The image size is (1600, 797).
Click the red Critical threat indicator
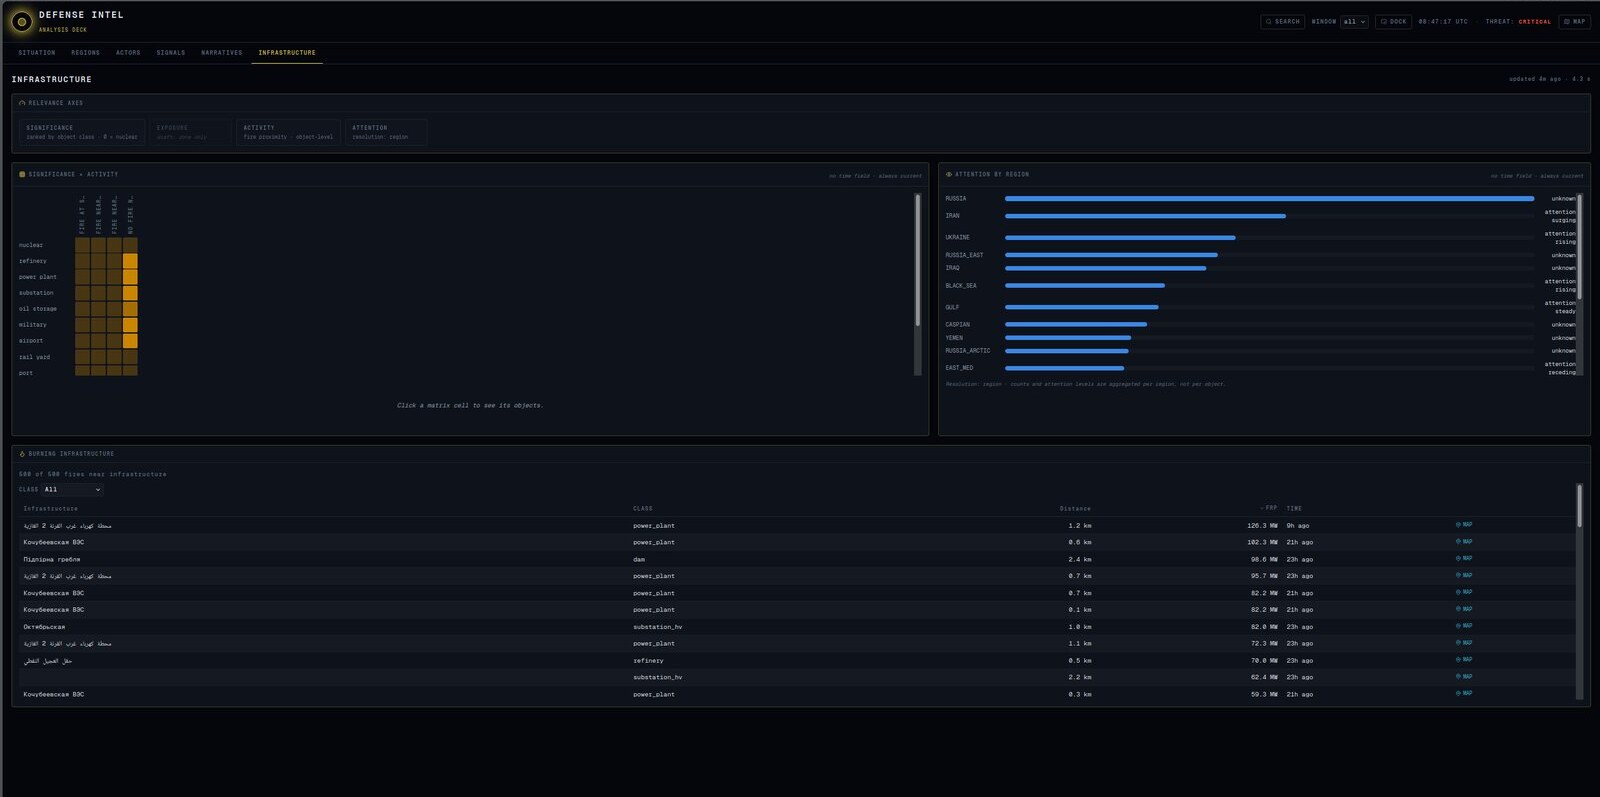[1535, 22]
